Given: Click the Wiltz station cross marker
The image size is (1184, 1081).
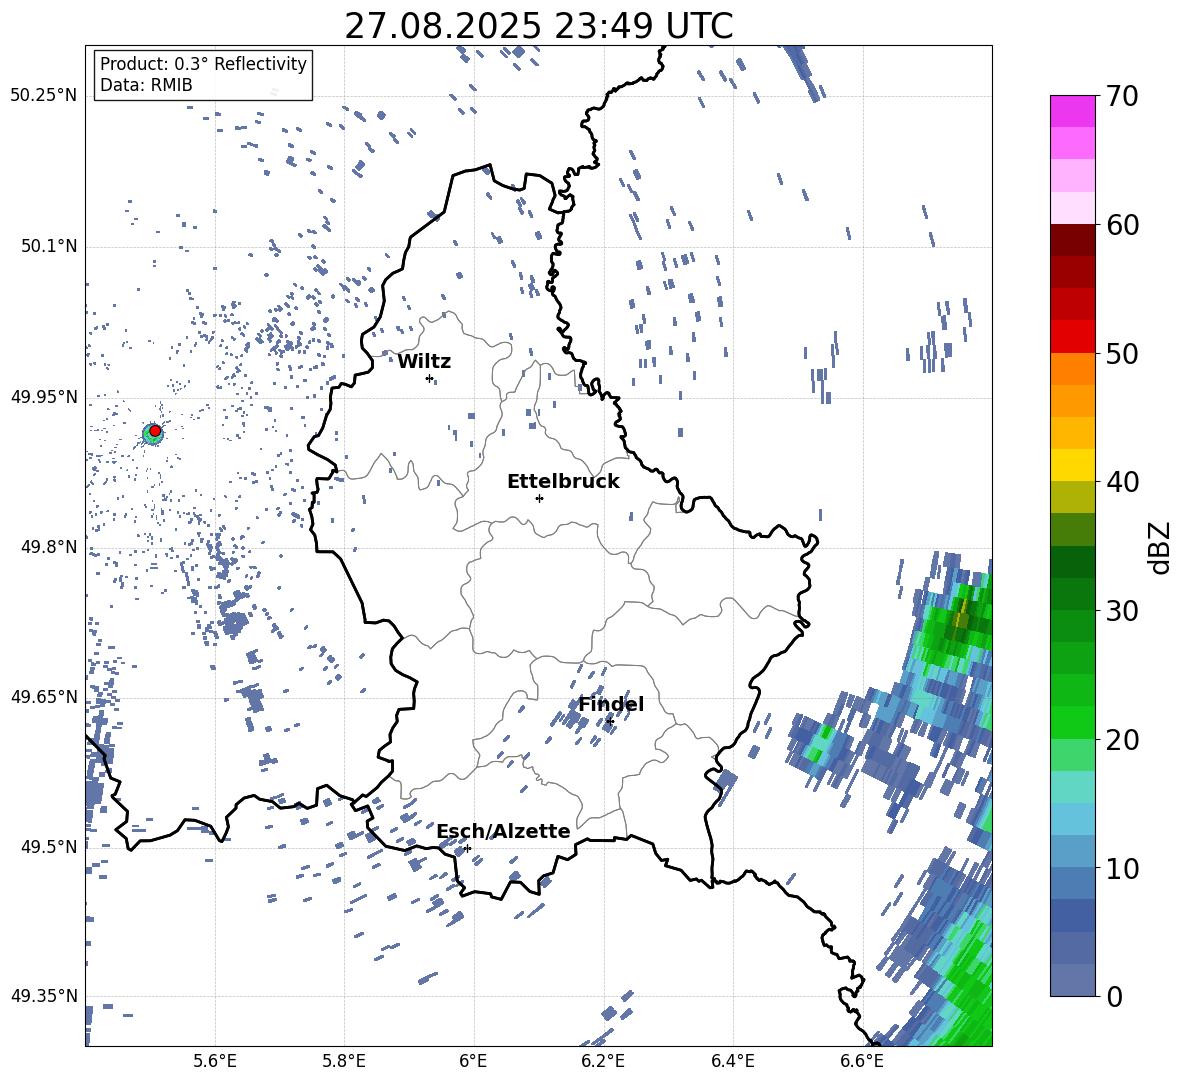Looking at the screenshot, I should (x=430, y=378).
